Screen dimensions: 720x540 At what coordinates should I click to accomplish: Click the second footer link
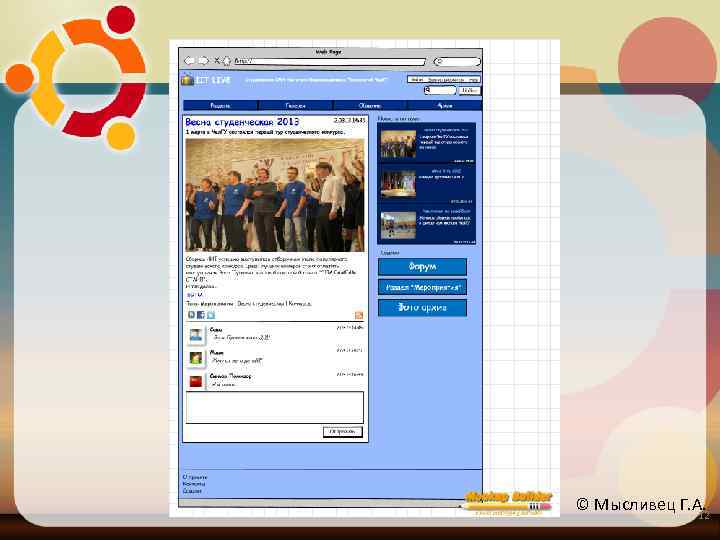194,484
